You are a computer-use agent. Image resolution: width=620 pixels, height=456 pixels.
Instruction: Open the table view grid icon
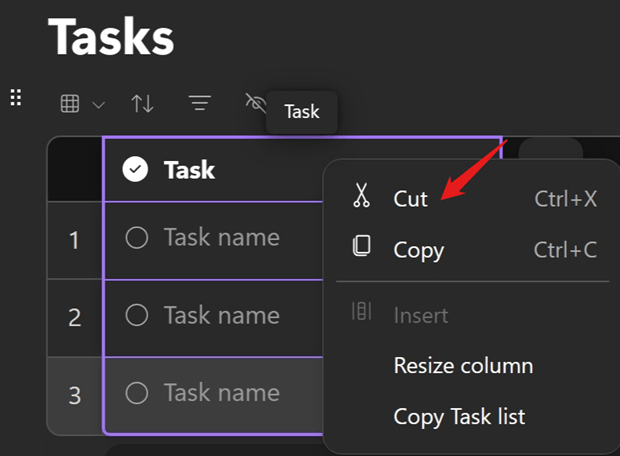(70, 104)
